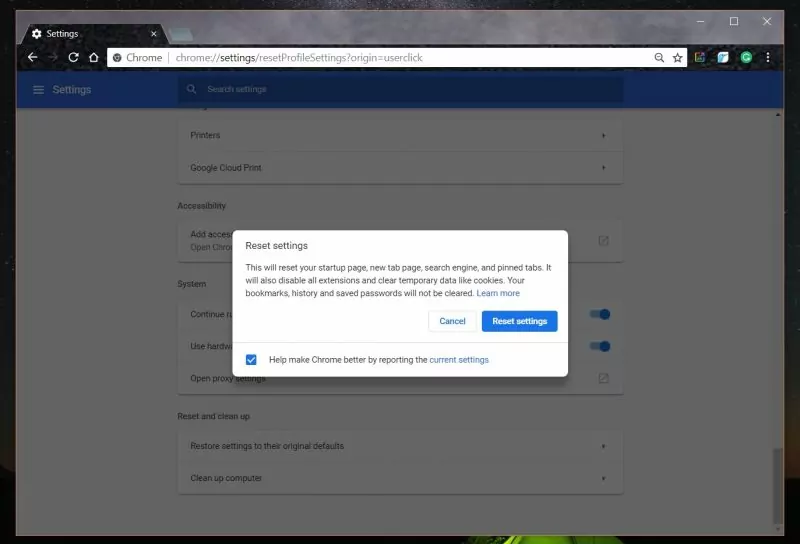Close the Settings tab

(154, 34)
